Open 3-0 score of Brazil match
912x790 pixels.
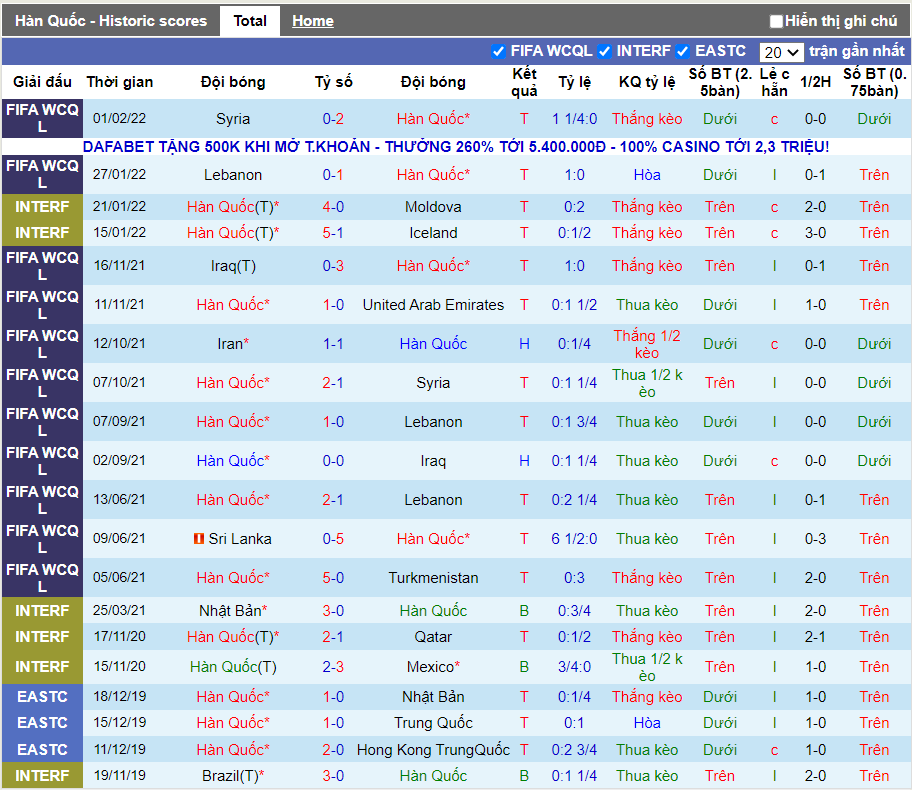click(333, 776)
